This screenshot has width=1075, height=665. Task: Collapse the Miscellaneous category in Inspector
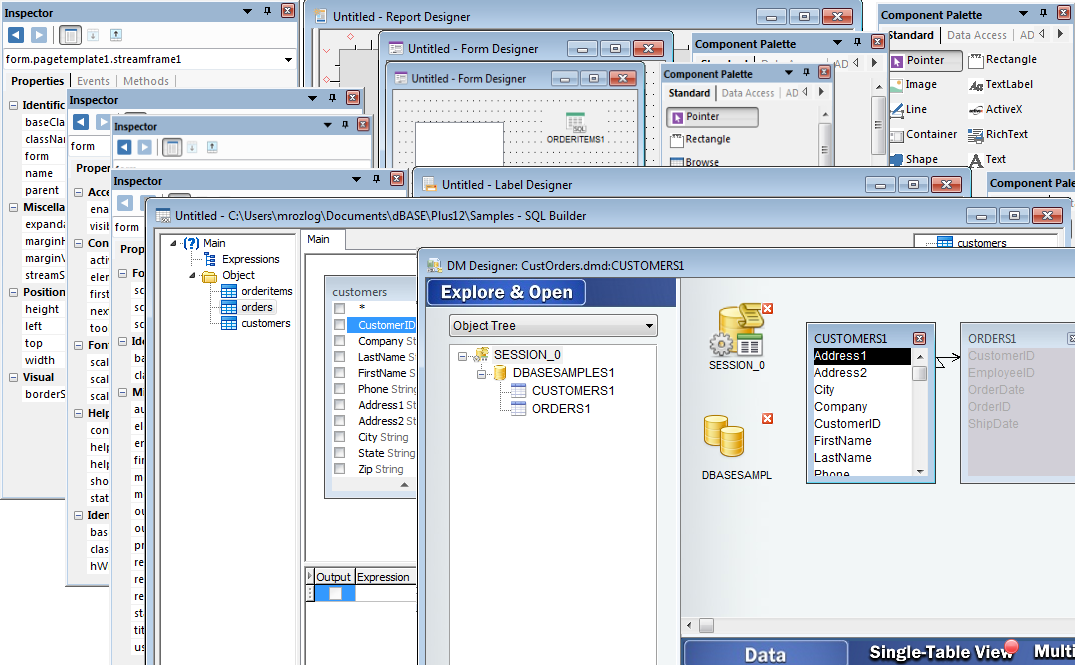pyautogui.click(x=14, y=208)
